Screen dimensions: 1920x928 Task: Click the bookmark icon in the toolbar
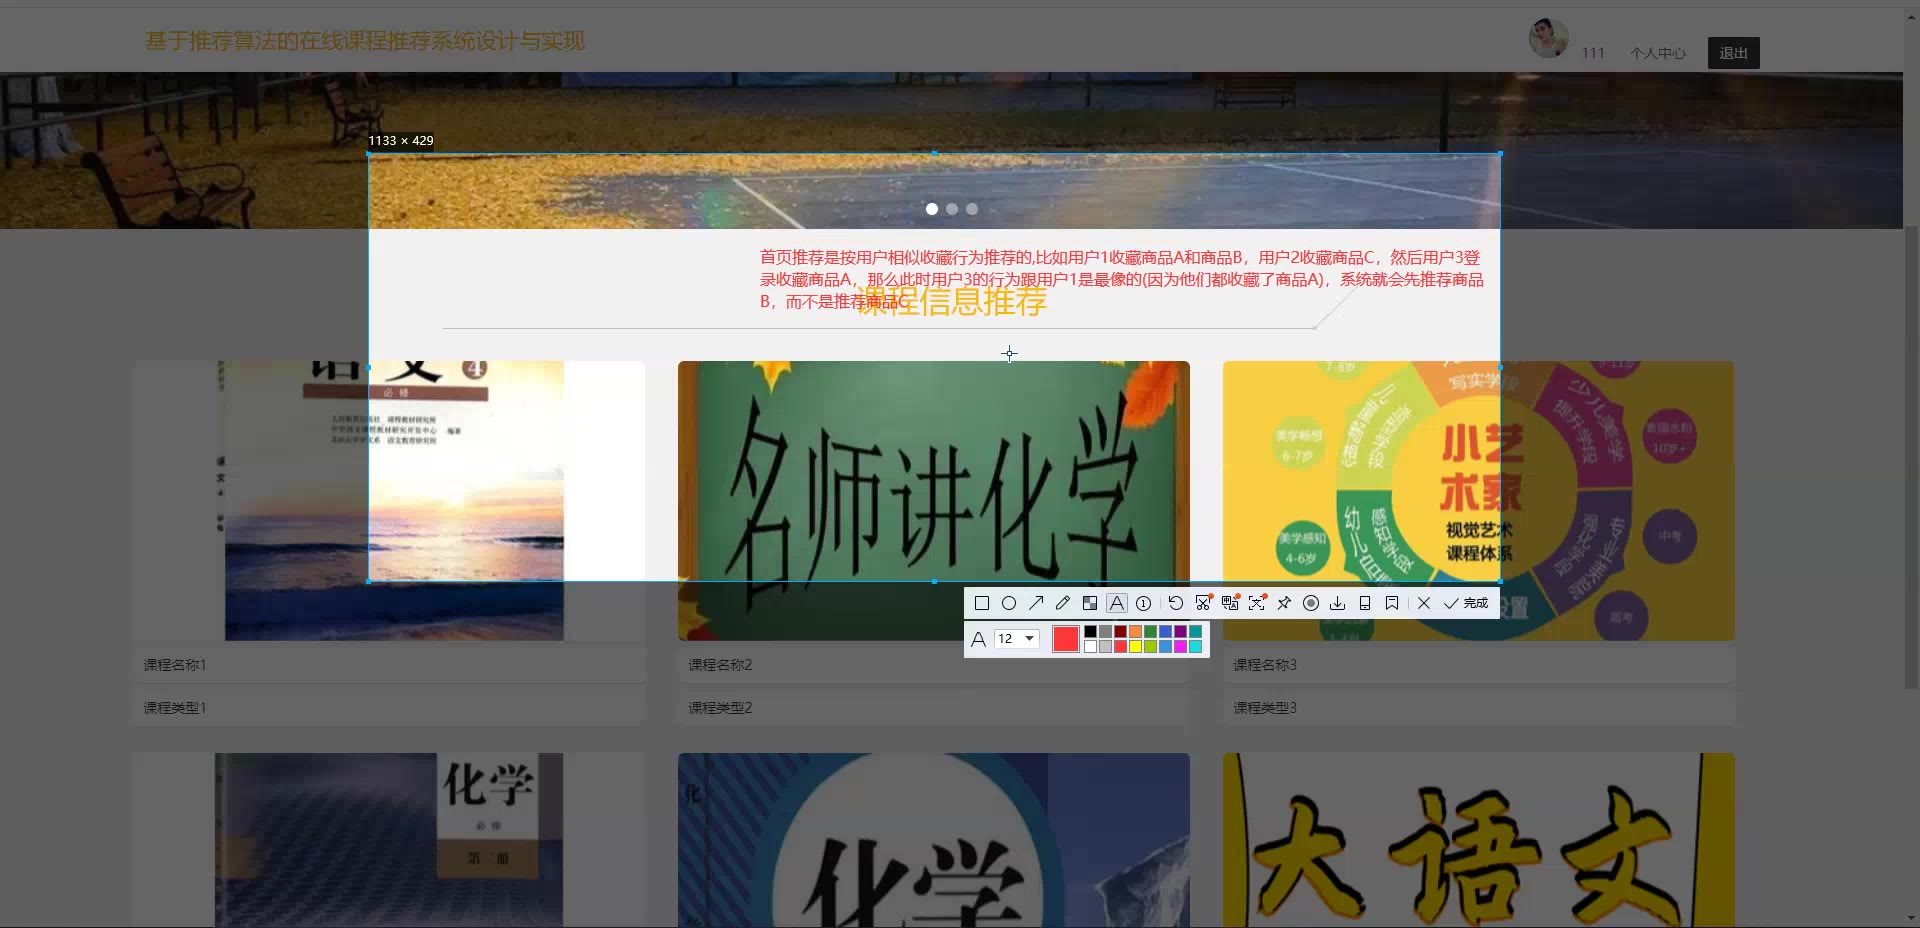[1392, 603]
